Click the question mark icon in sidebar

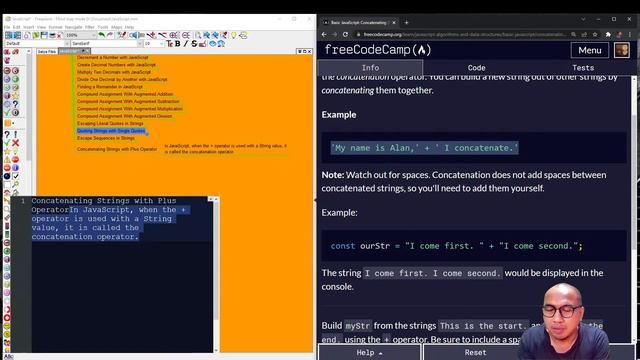(x=7, y=134)
